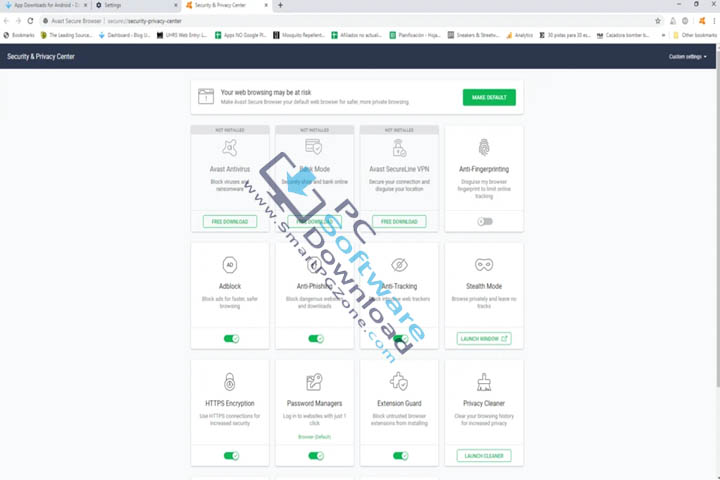Toggle the Password Managers switch

[x=316, y=456]
